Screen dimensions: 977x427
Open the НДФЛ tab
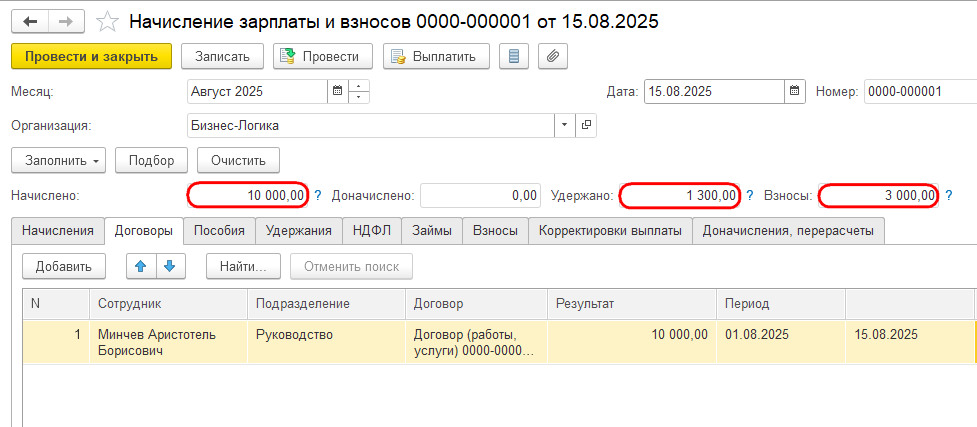pos(372,231)
